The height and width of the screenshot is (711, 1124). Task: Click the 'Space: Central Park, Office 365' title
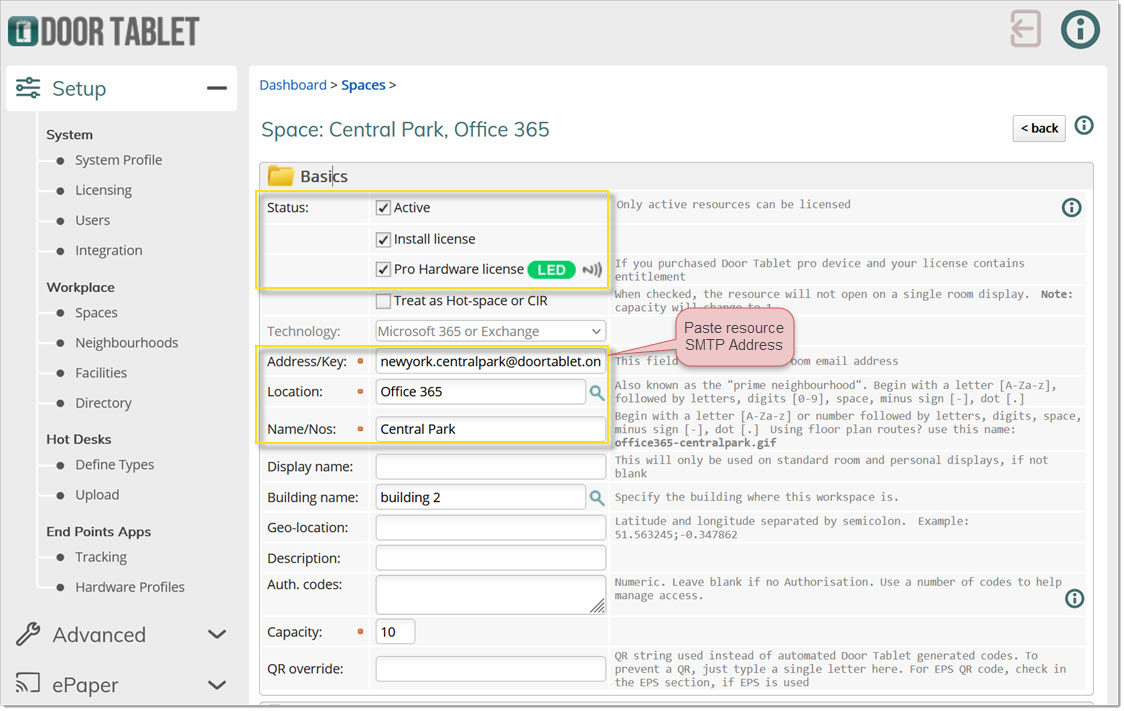click(x=405, y=130)
